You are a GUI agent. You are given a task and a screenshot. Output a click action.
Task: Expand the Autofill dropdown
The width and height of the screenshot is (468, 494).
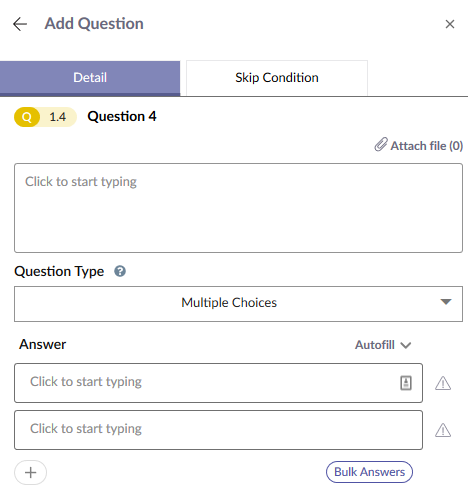[383, 345]
